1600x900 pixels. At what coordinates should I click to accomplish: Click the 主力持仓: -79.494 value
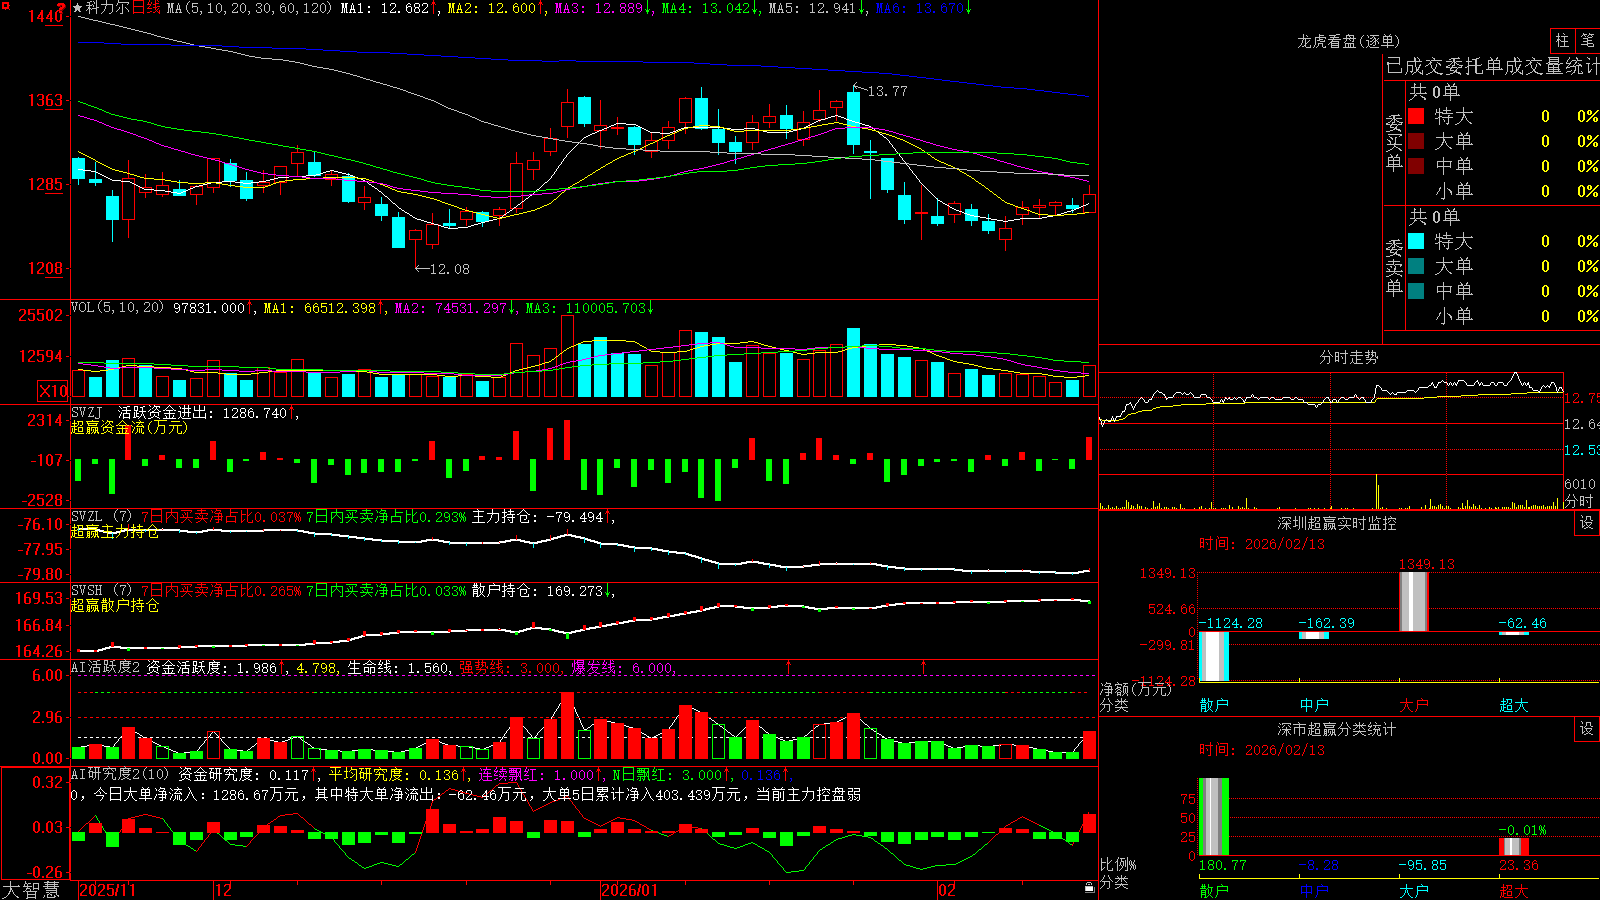543,517
